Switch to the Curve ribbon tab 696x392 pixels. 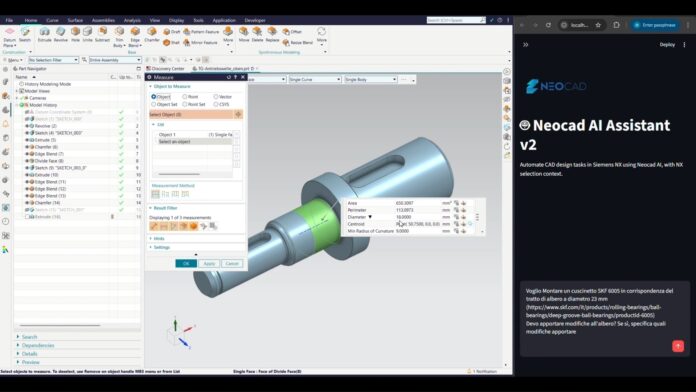(52, 20)
